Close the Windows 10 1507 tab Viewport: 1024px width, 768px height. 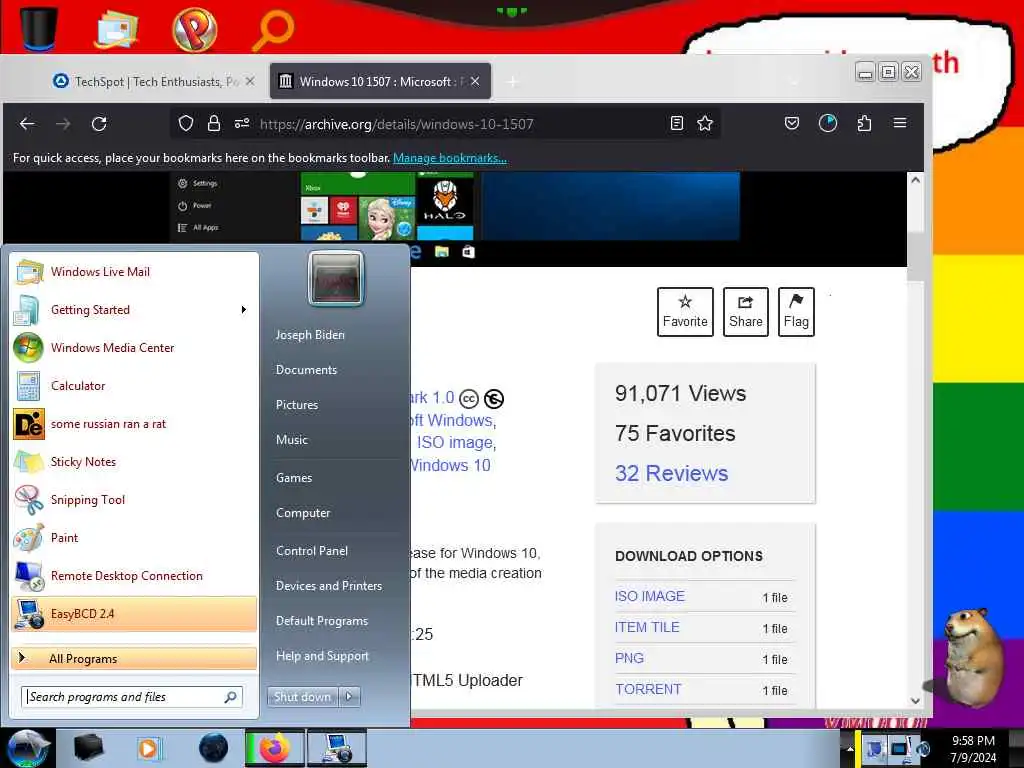(475, 81)
